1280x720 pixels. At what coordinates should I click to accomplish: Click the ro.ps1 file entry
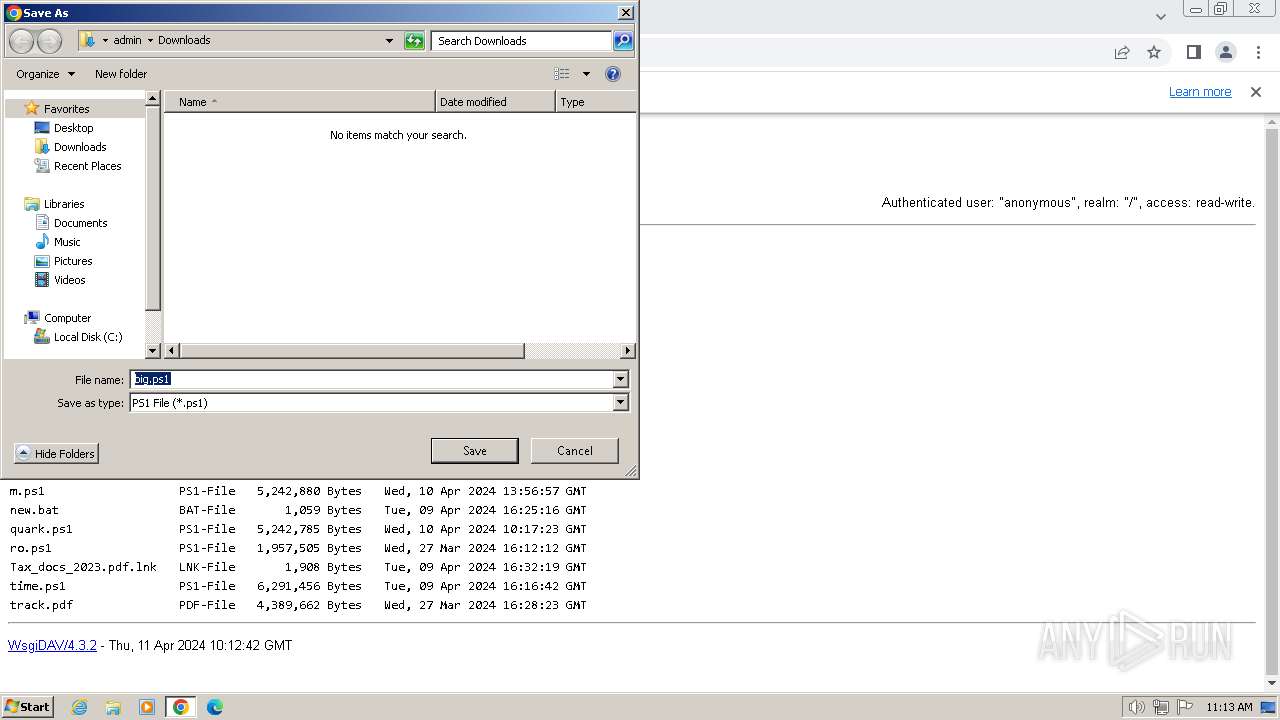coord(30,549)
